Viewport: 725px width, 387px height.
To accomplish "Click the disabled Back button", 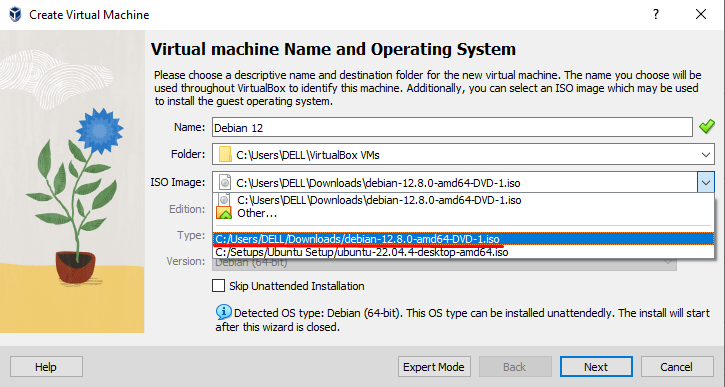I will (515, 367).
